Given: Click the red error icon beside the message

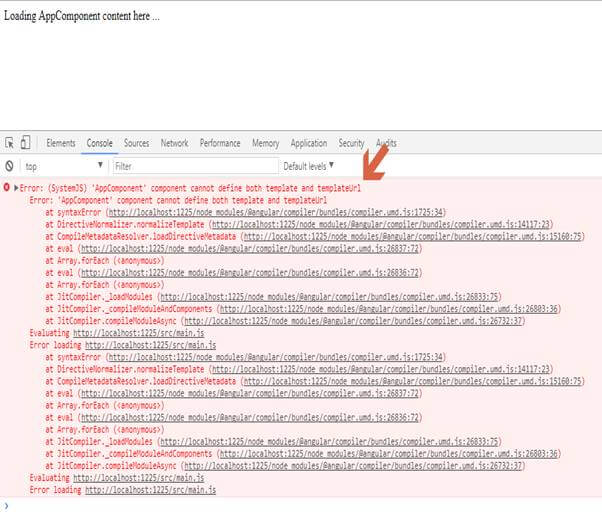Looking at the screenshot, I should pyautogui.click(x=7, y=187).
